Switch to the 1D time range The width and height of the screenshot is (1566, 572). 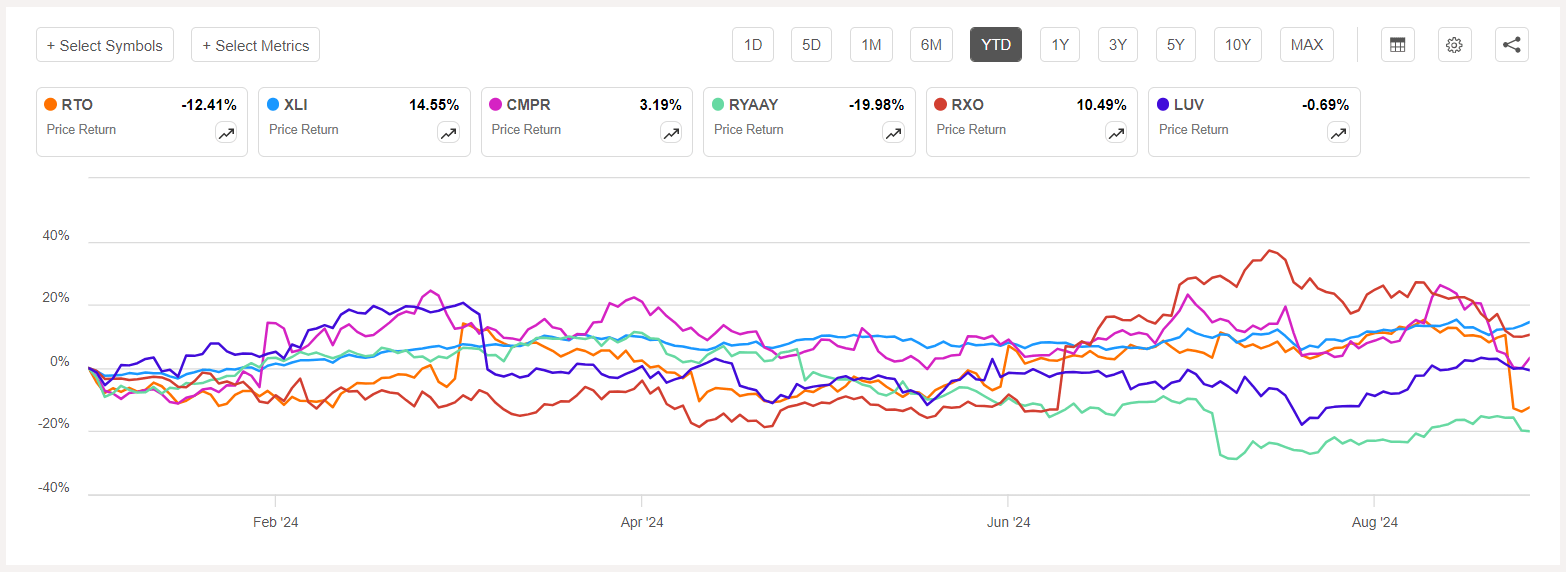(753, 45)
